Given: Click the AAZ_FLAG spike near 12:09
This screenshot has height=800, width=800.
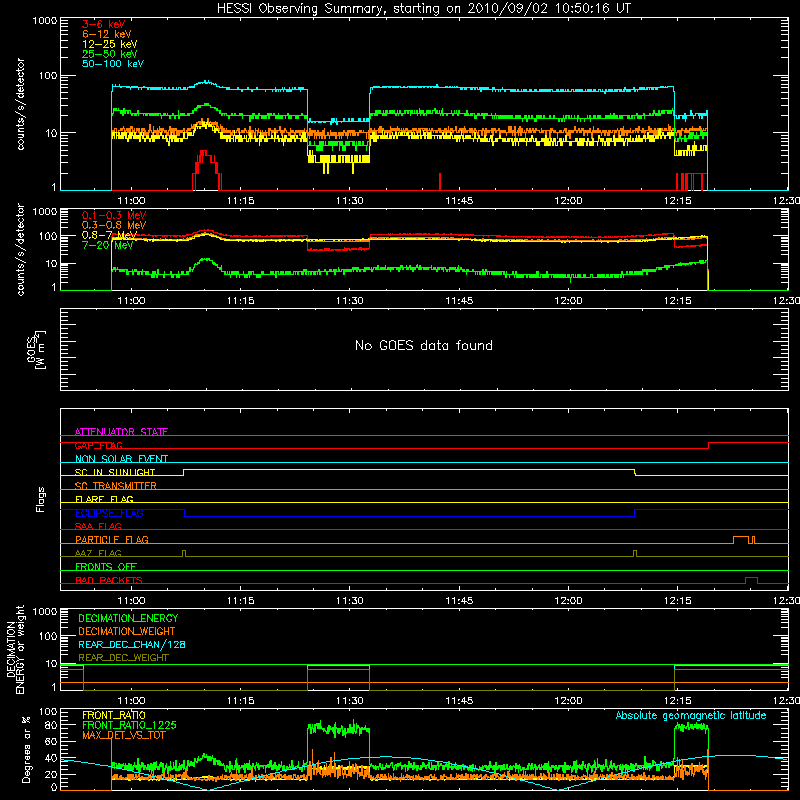Looking at the screenshot, I should pyautogui.click(x=635, y=553).
